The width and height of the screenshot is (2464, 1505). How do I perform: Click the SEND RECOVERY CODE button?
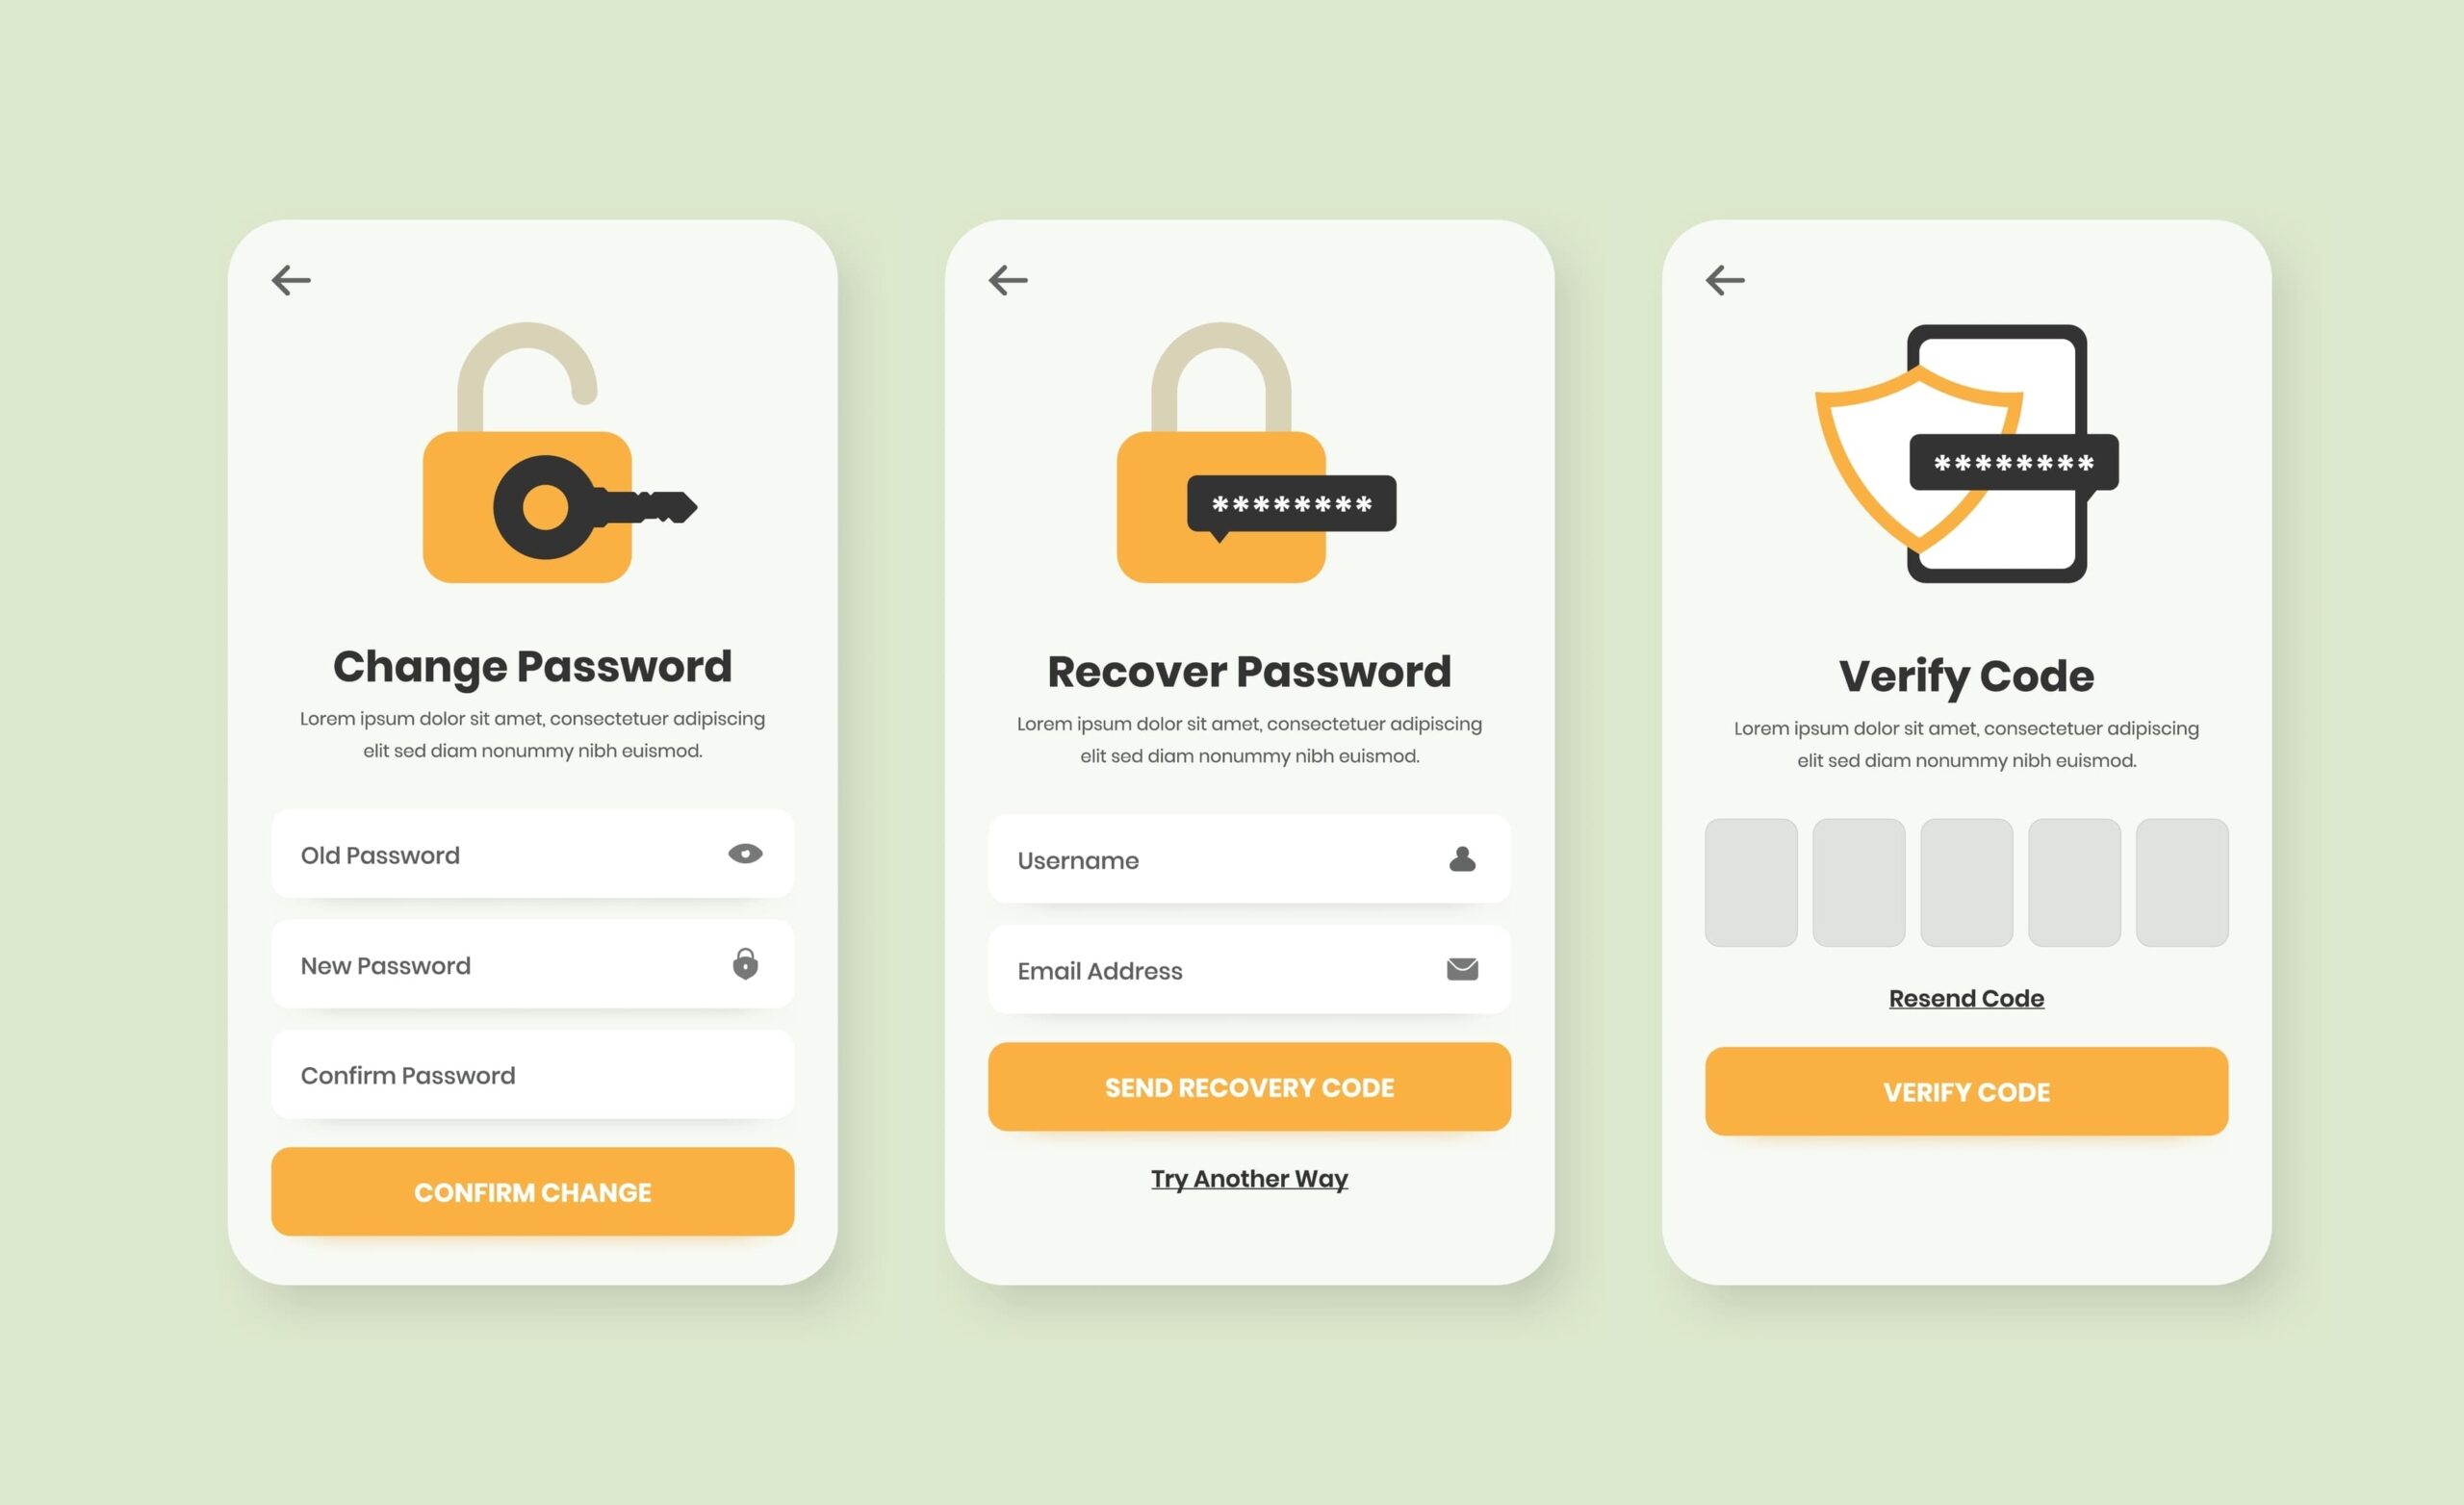point(1247,1086)
